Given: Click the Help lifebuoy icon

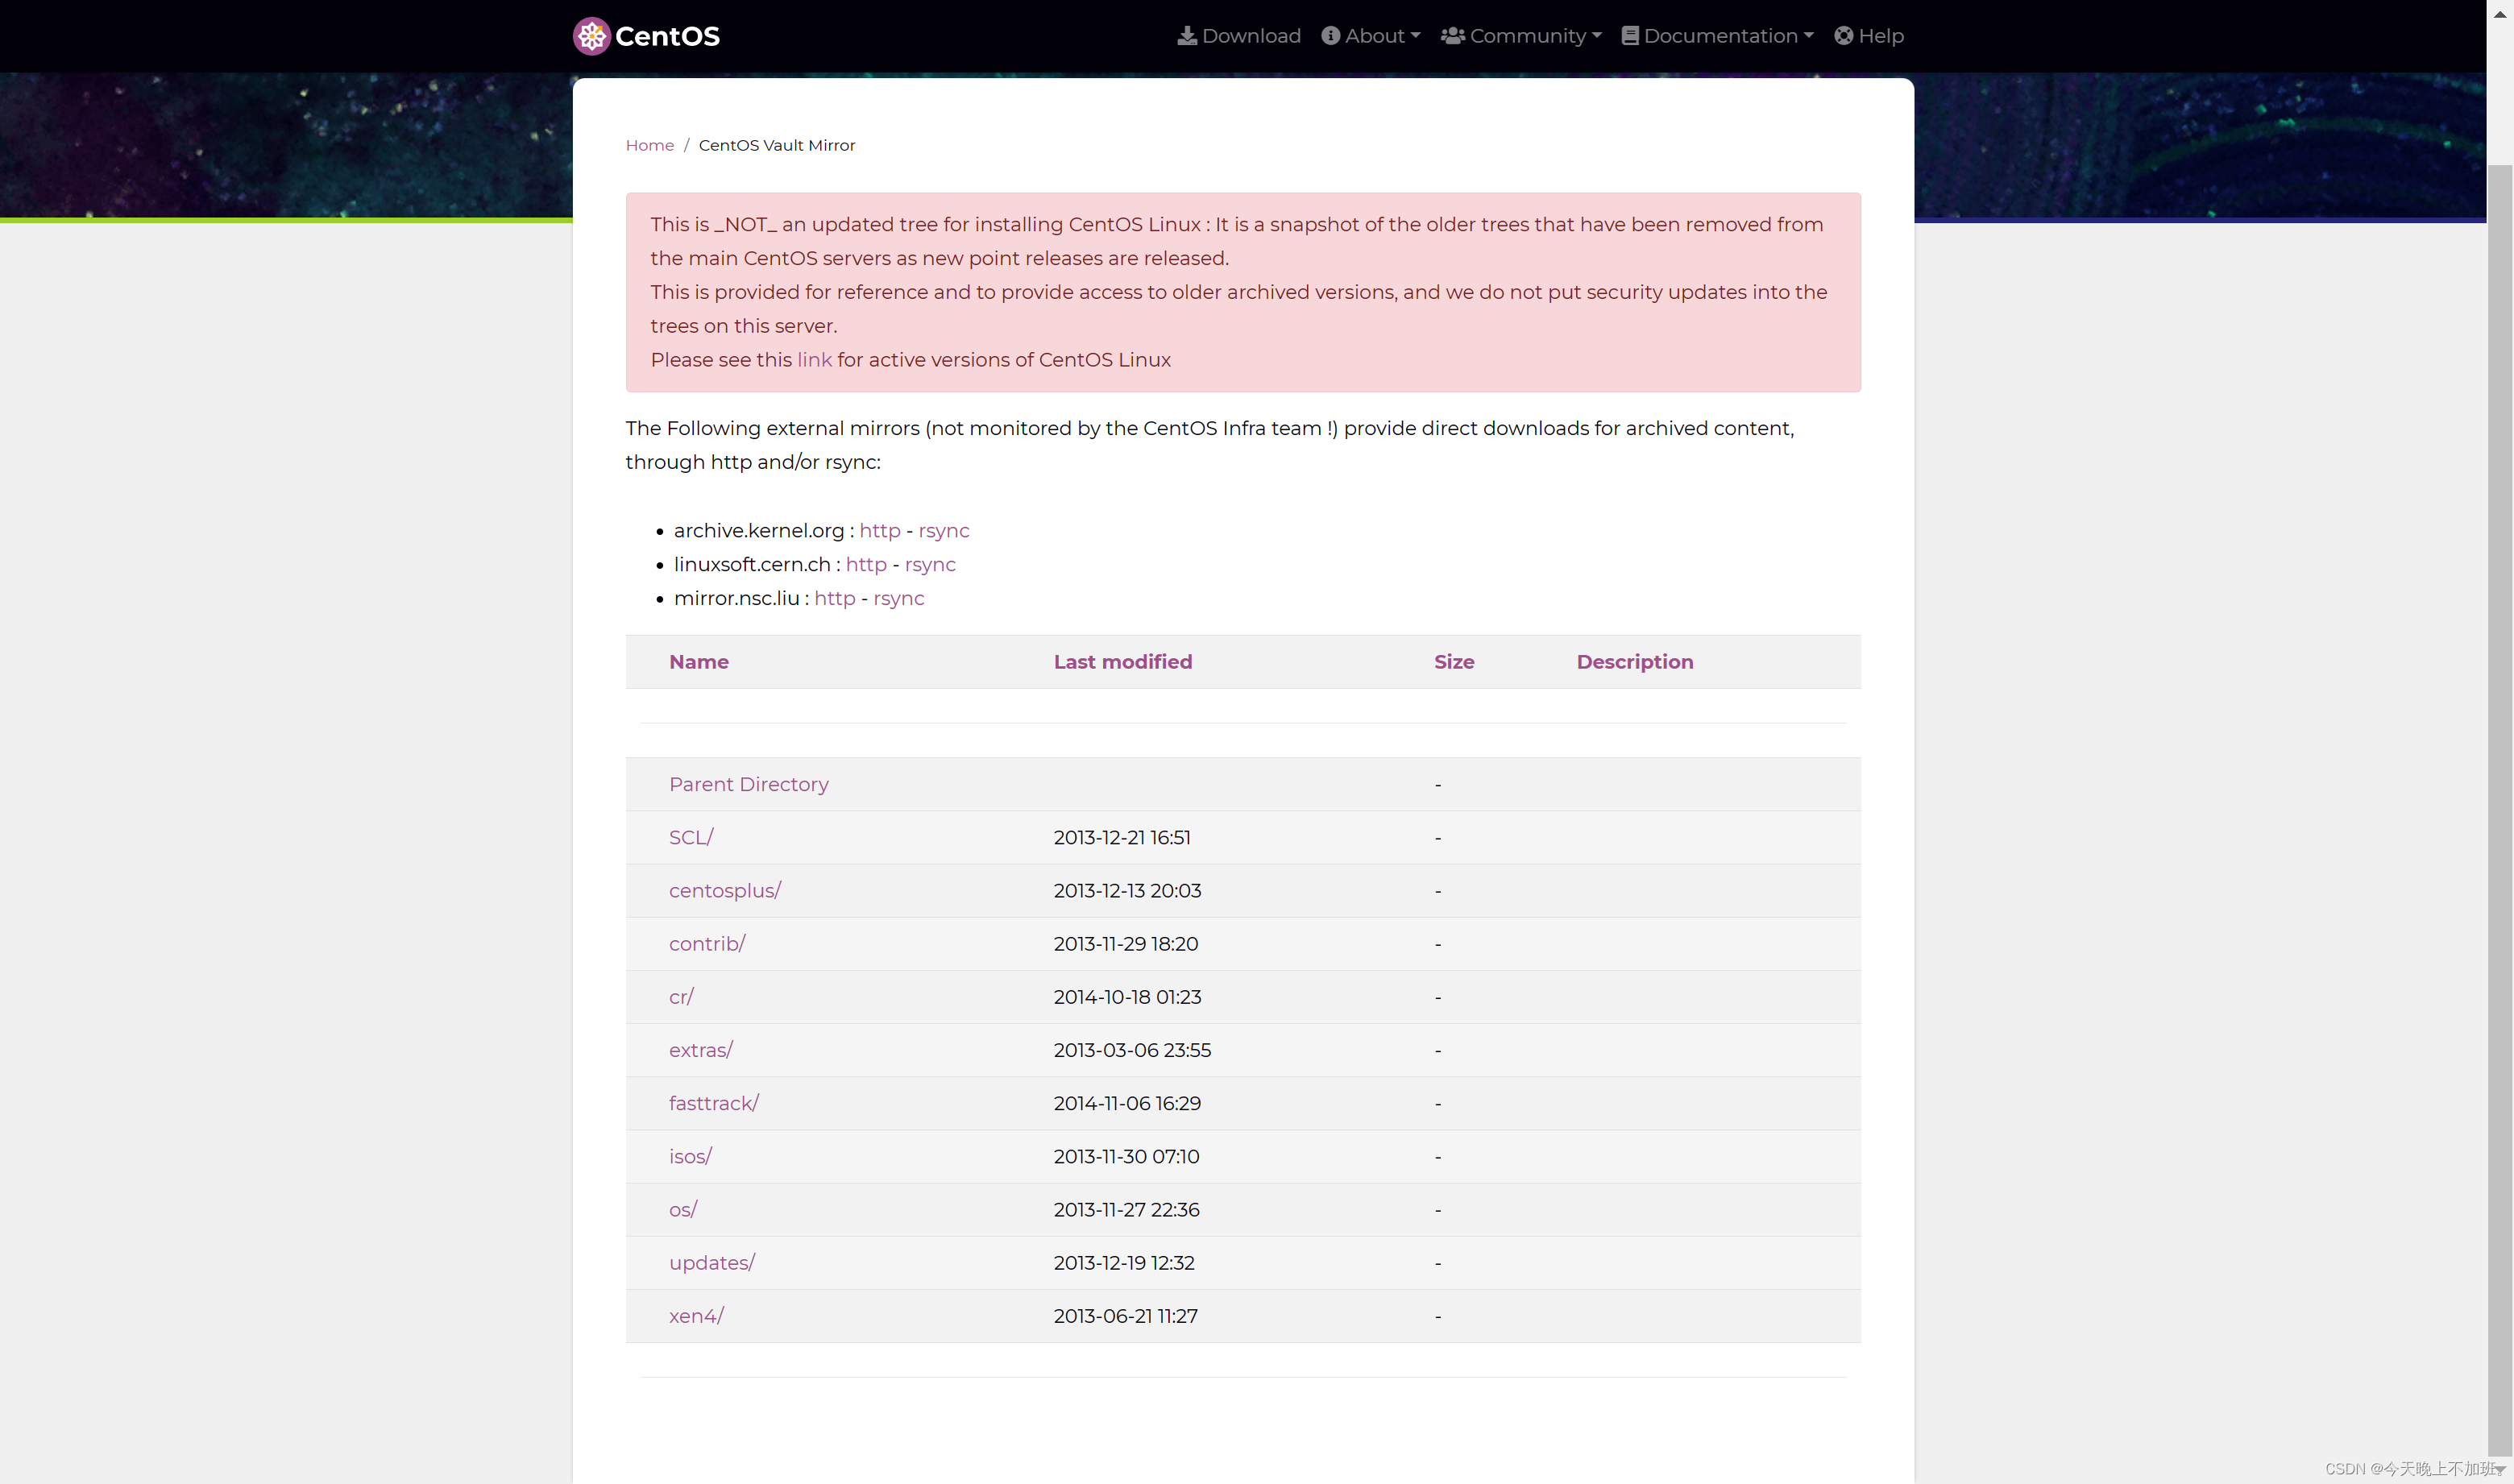Looking at the screenshot, I should [x=1843, y=36].
